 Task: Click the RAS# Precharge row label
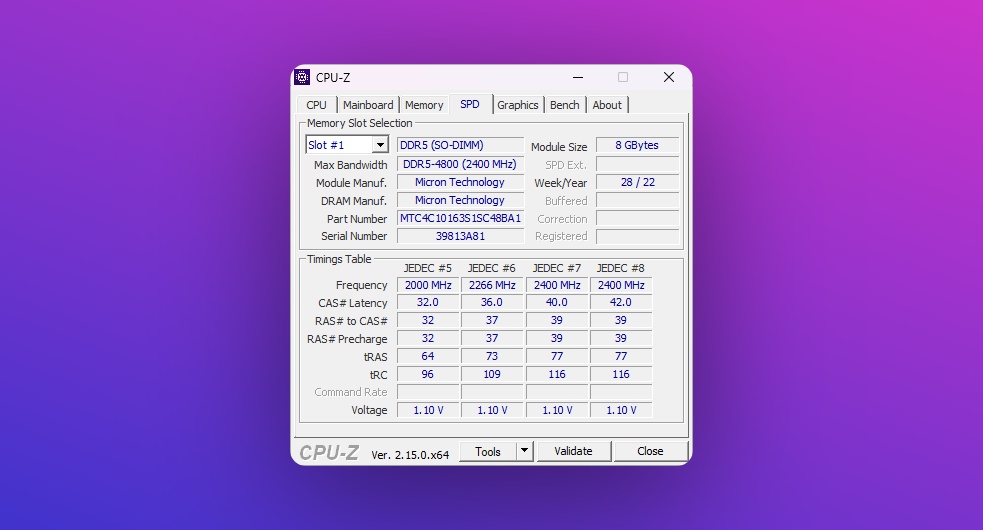pos(347,339)
